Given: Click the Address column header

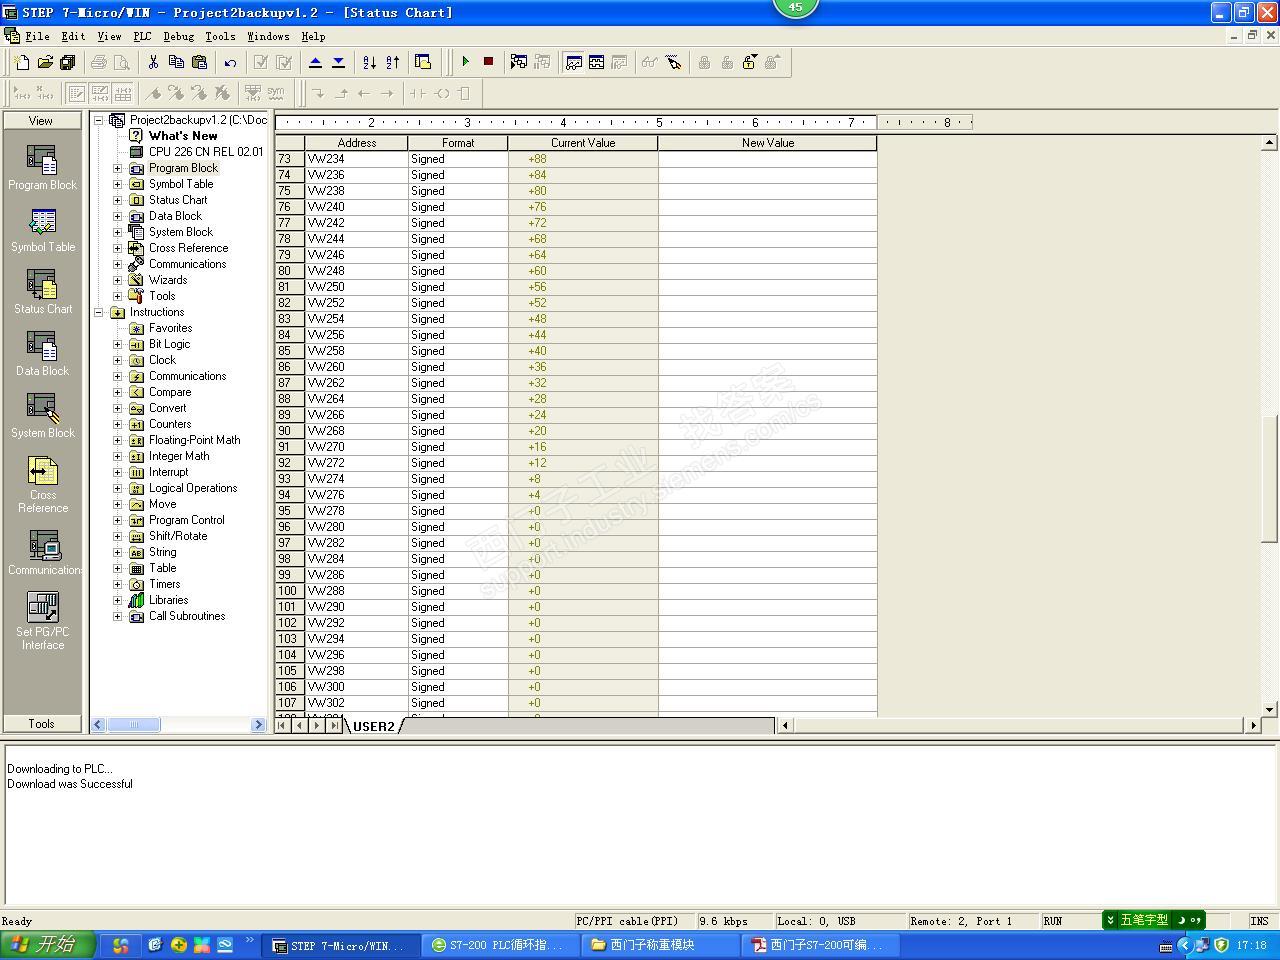Looking at the screenshot, I should click(356, 143).
